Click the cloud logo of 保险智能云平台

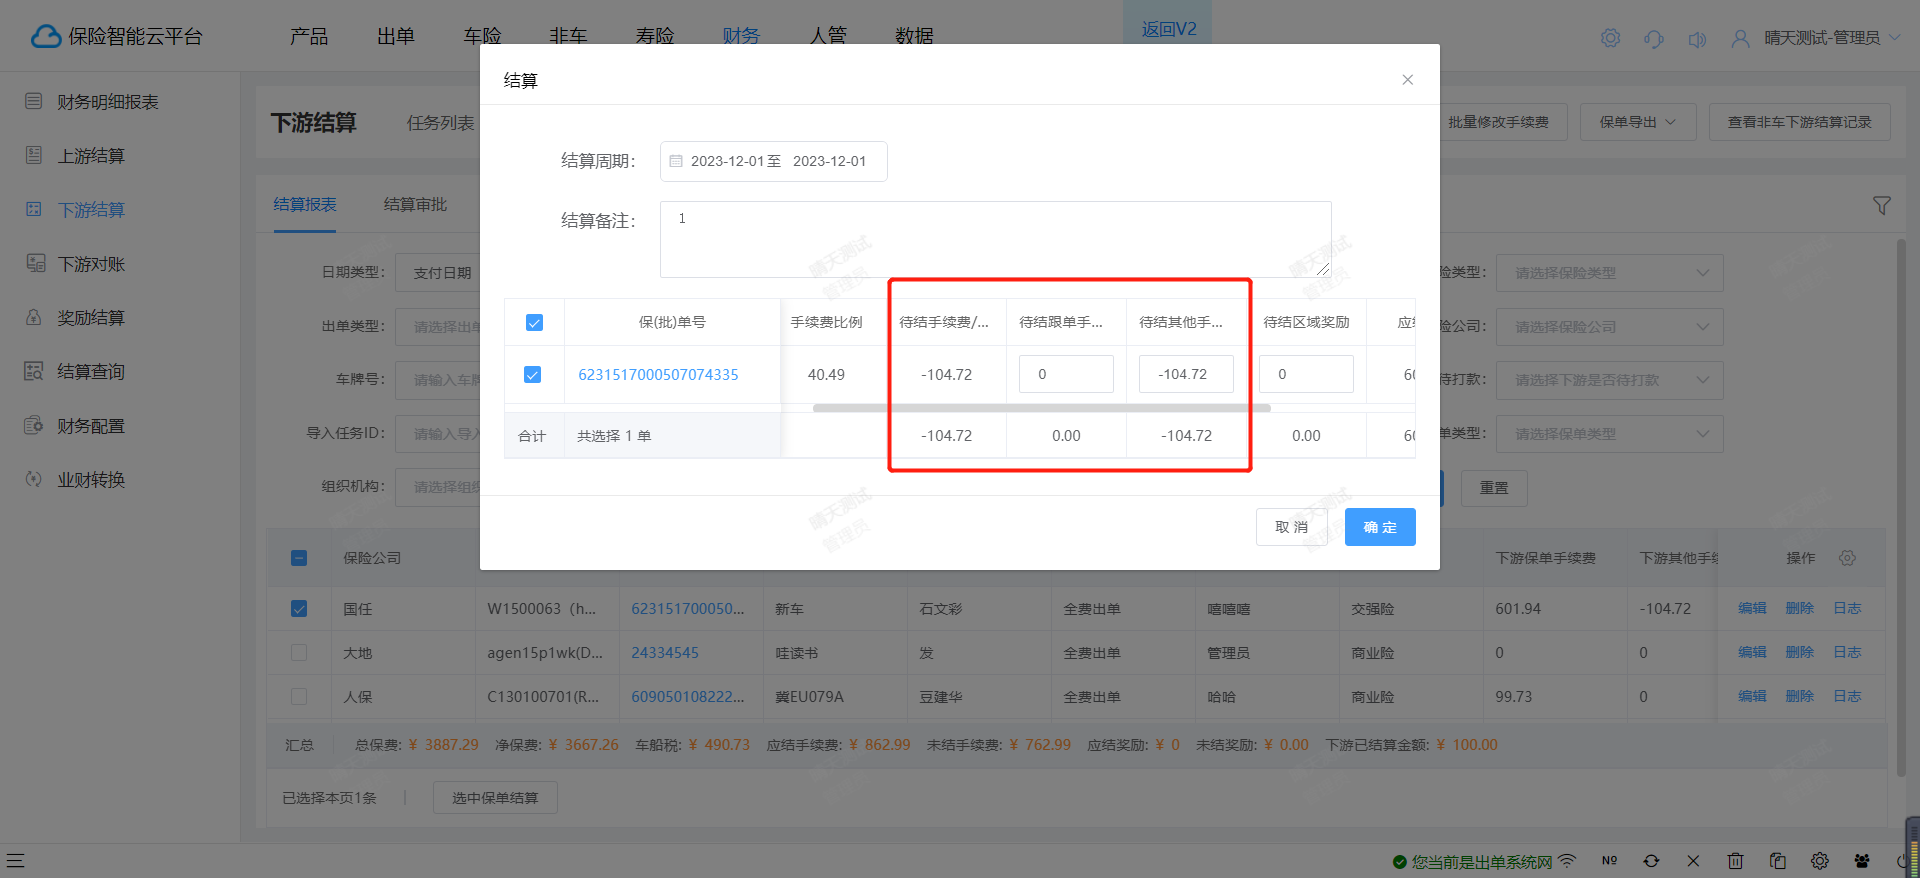pyautogui.click(x=46, y=36)
